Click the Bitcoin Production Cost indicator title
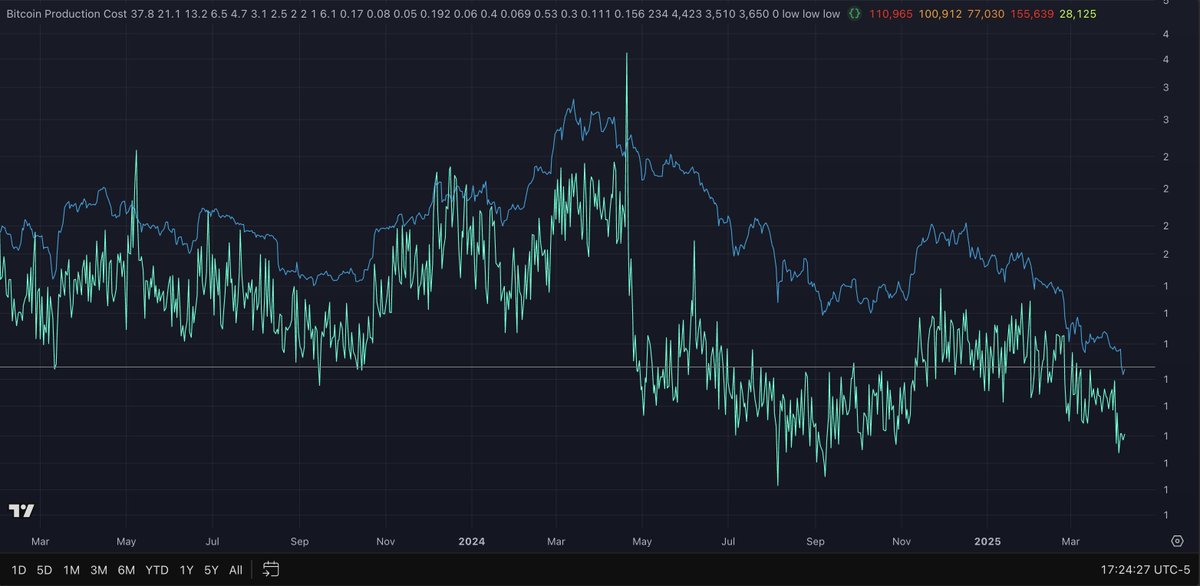 (x=69, y=15)
